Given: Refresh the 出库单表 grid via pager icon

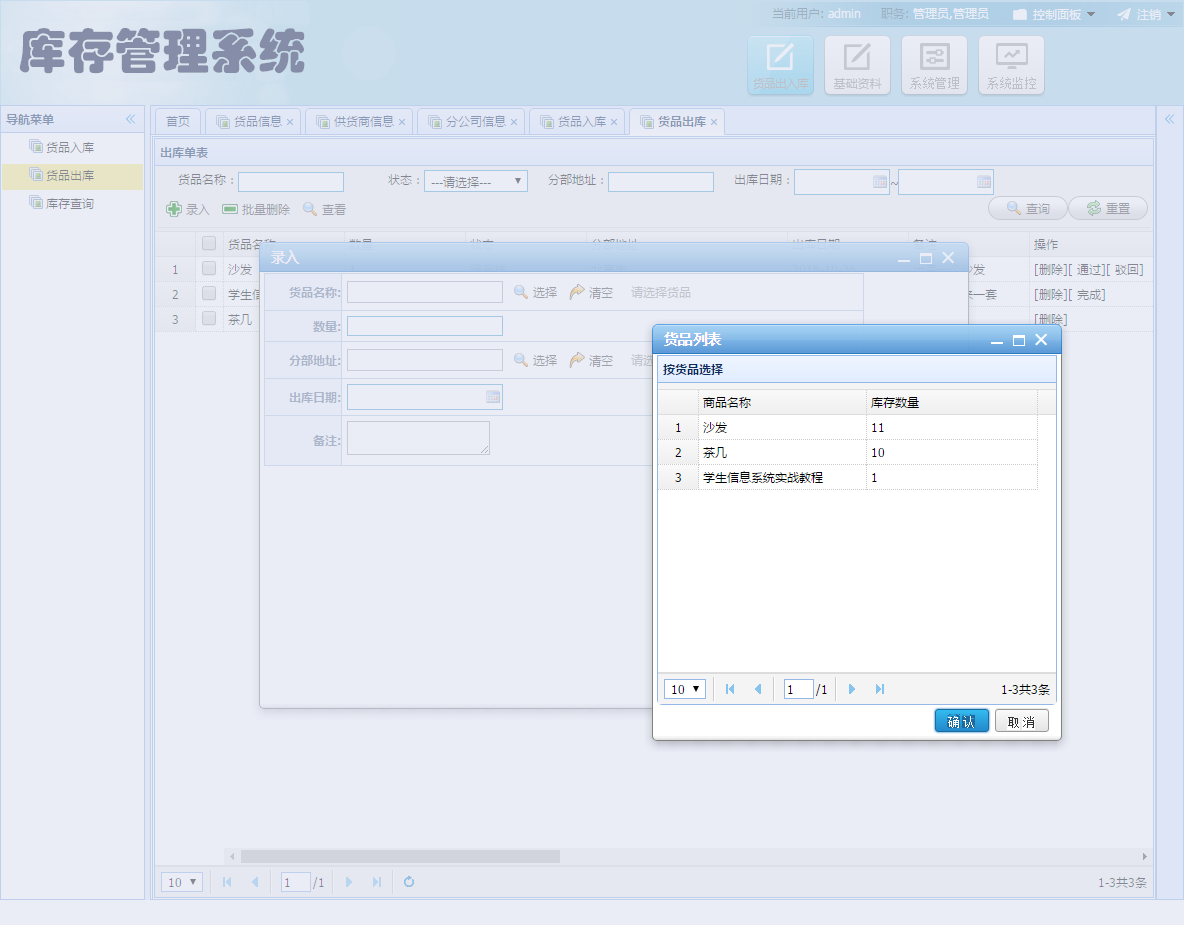Looking at the screenshot, I should (x=409, y=881).
